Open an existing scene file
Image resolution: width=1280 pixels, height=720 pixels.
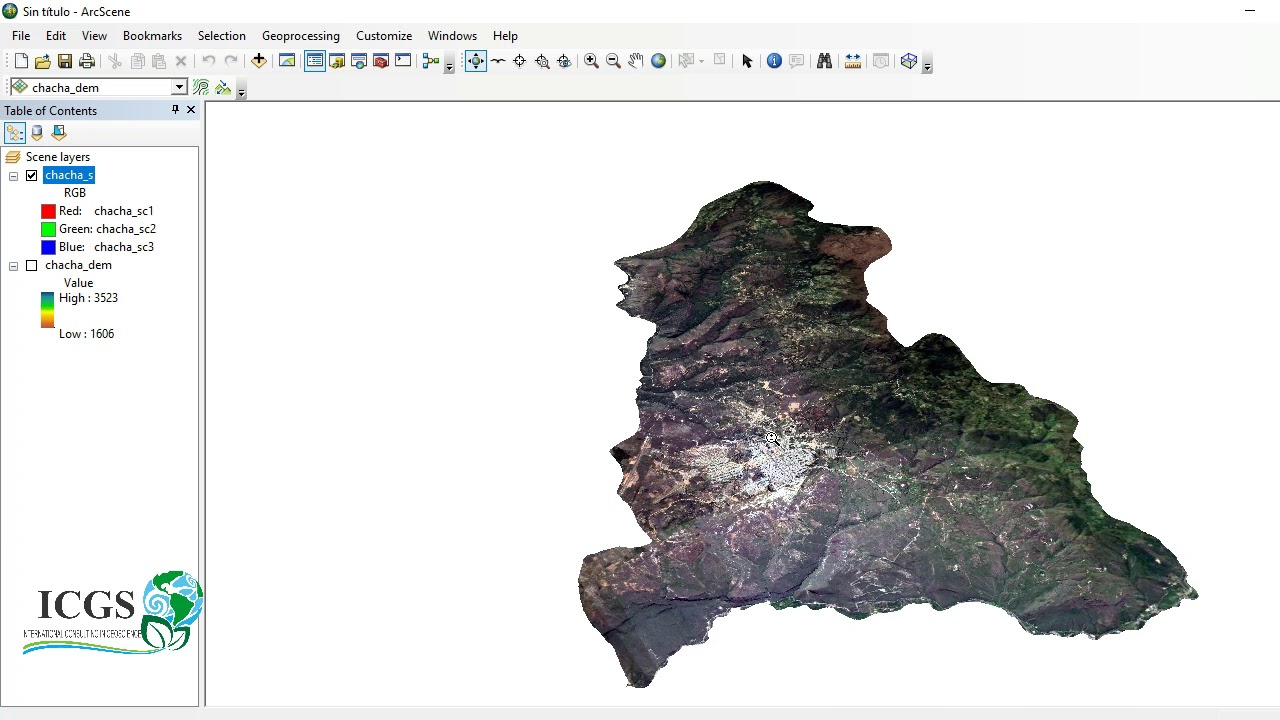[x=43, y=61]
